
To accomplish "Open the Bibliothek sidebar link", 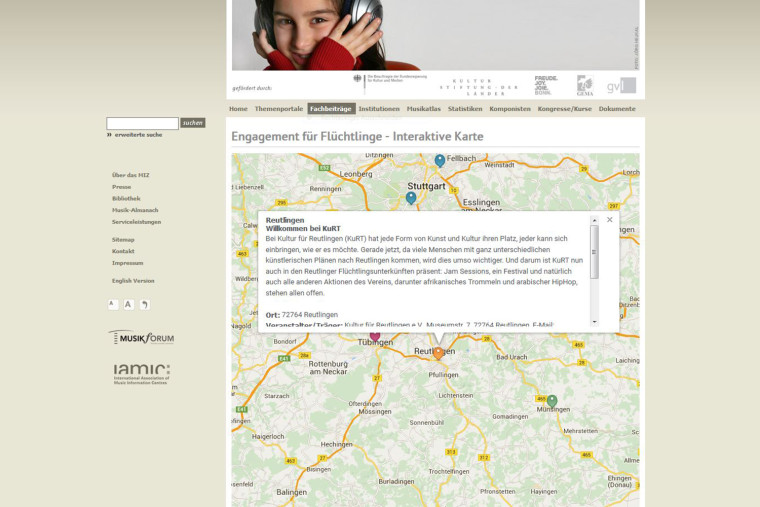I will point(126,198).
